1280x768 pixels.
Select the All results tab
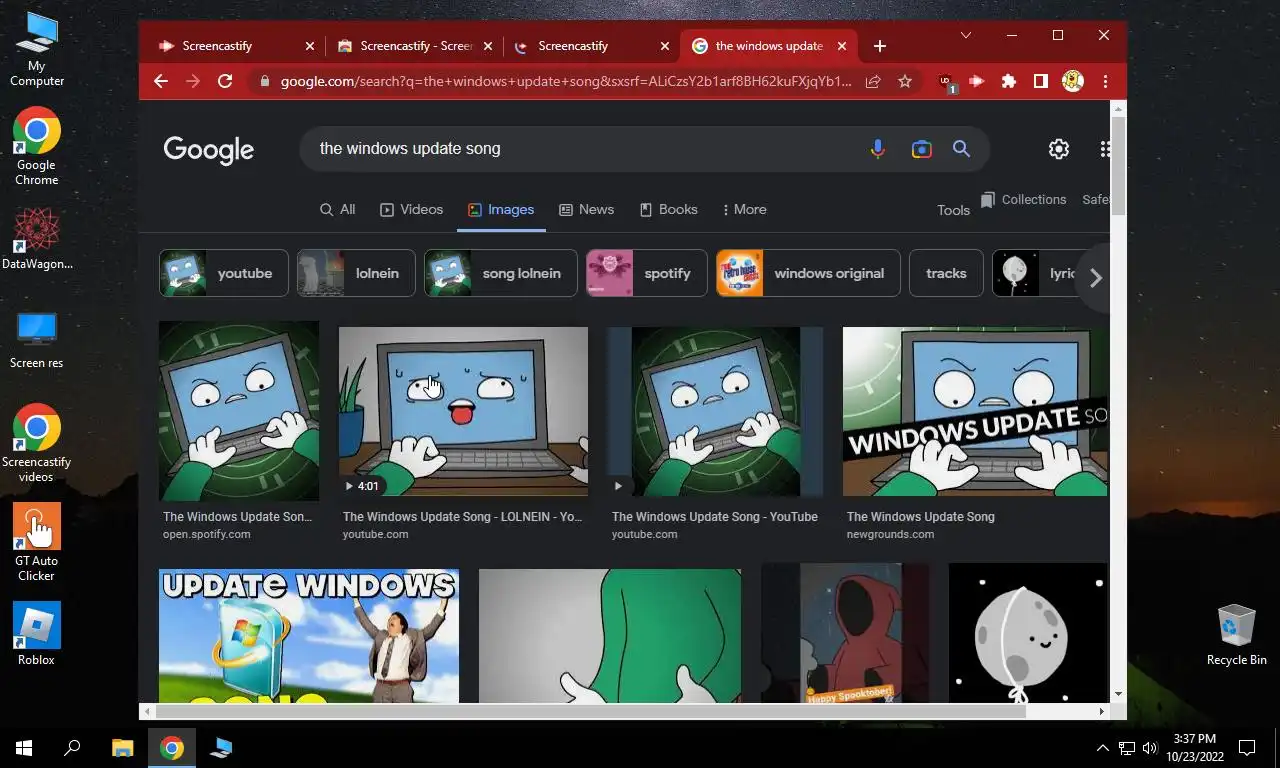click(337, 209)
